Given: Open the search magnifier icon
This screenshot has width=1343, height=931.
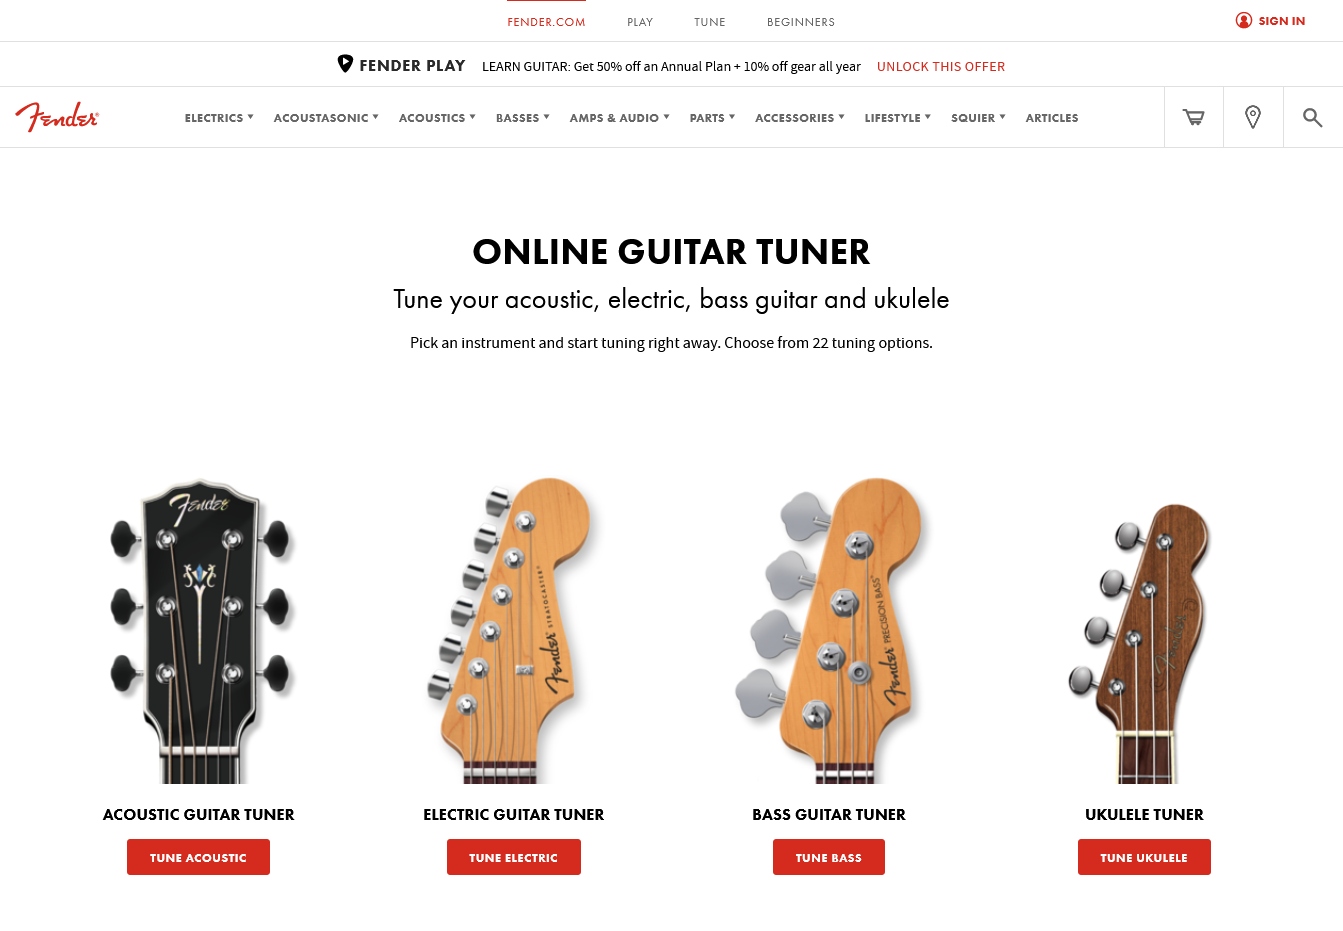Looking at the screenshot, I should click(x=1313, y=118).
